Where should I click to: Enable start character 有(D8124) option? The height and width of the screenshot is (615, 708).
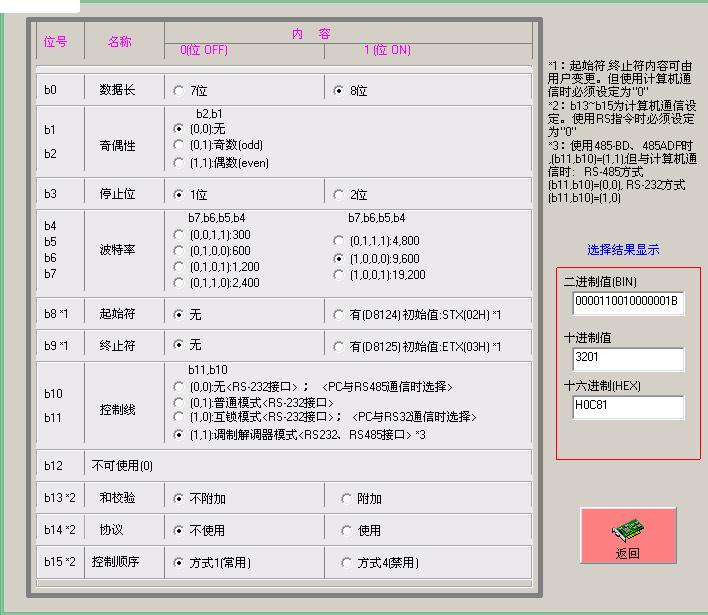tap(339, 315)
